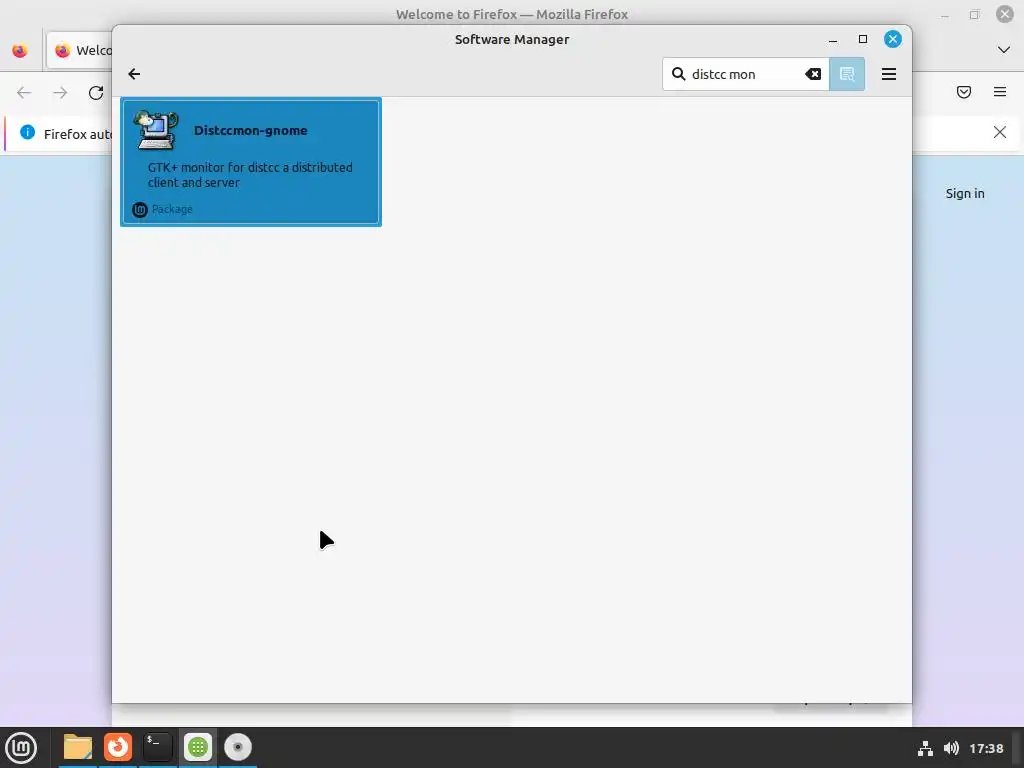Dismiss the Firefox notification bar
Image resolution: width=1024 pixels, height=768 pixels.
(x=1000, y=133)
